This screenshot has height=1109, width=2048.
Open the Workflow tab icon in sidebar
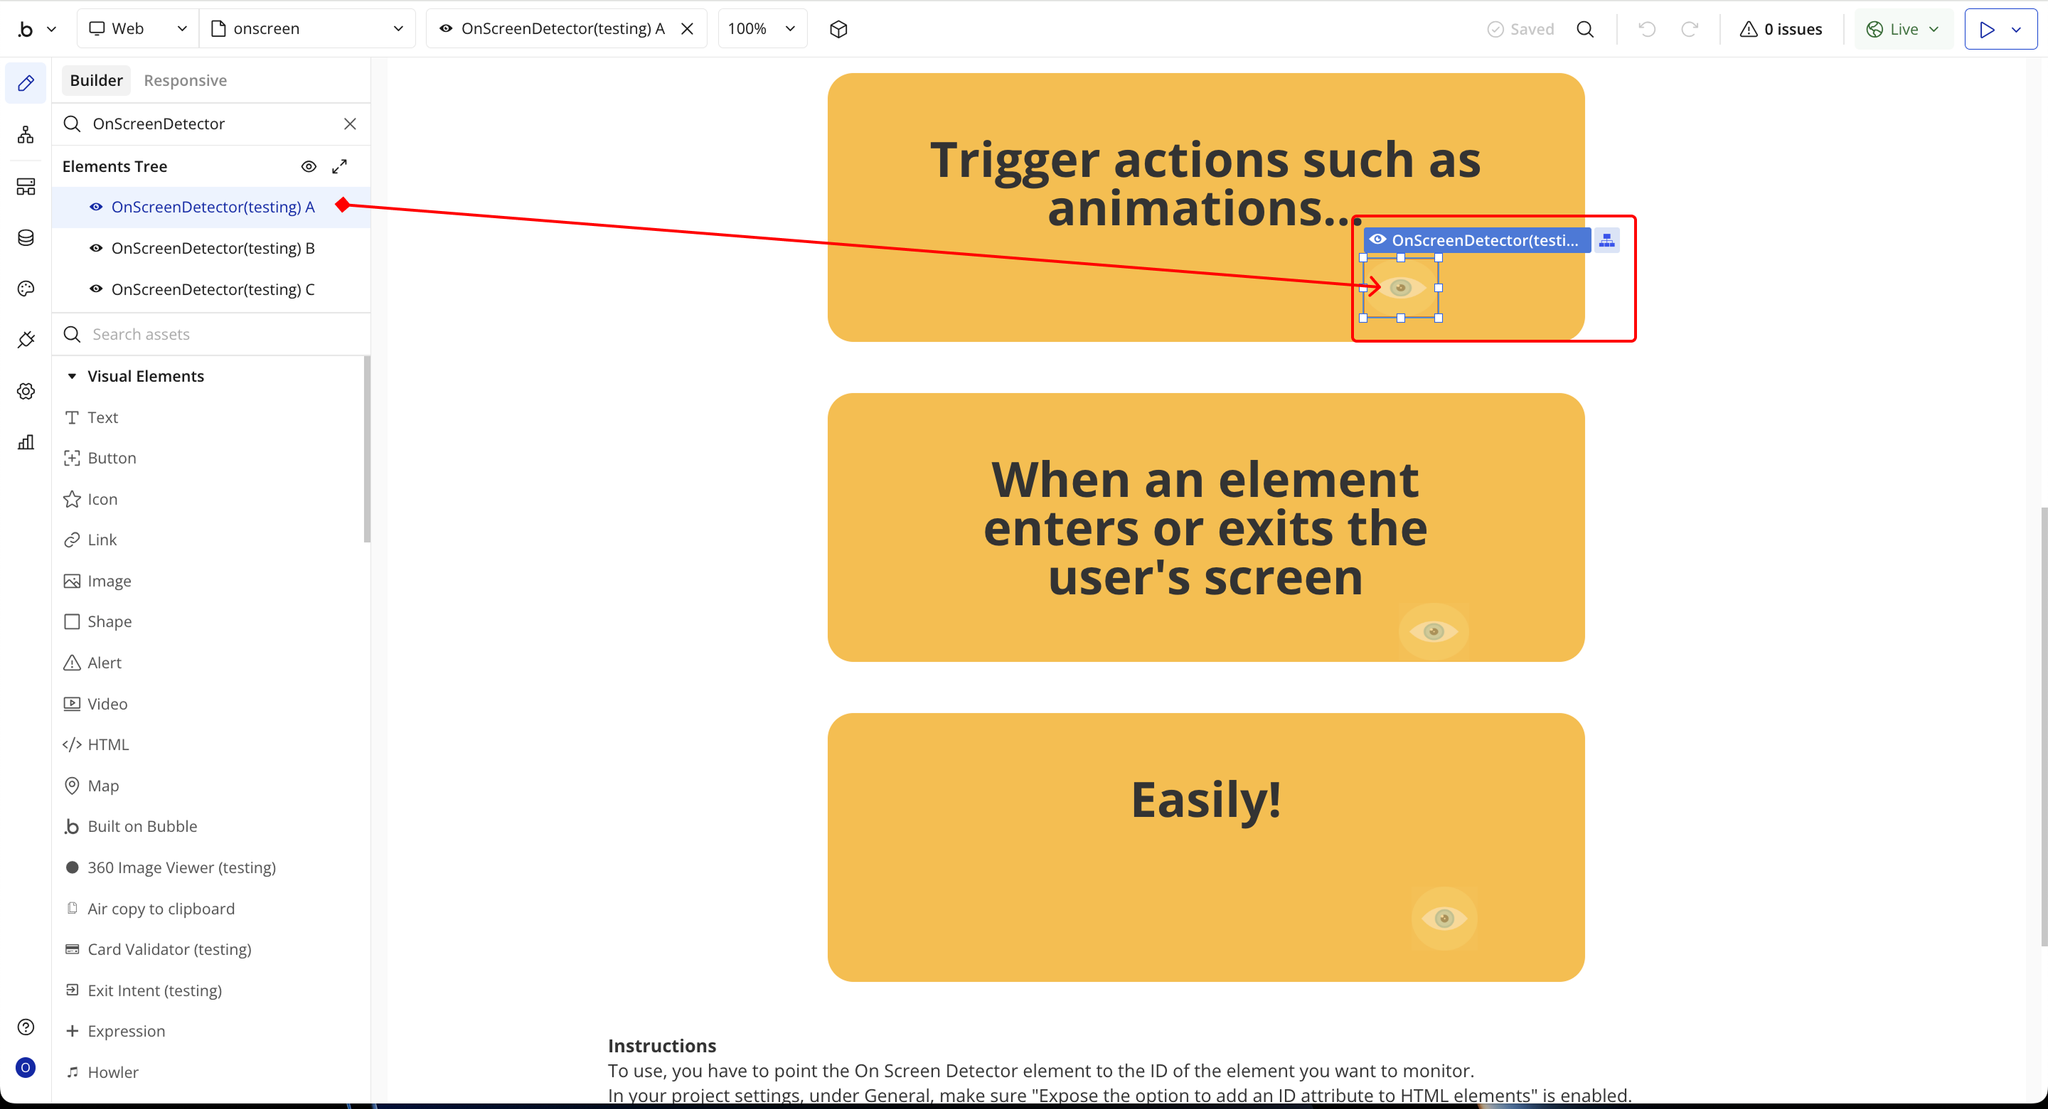click(26, 135)
